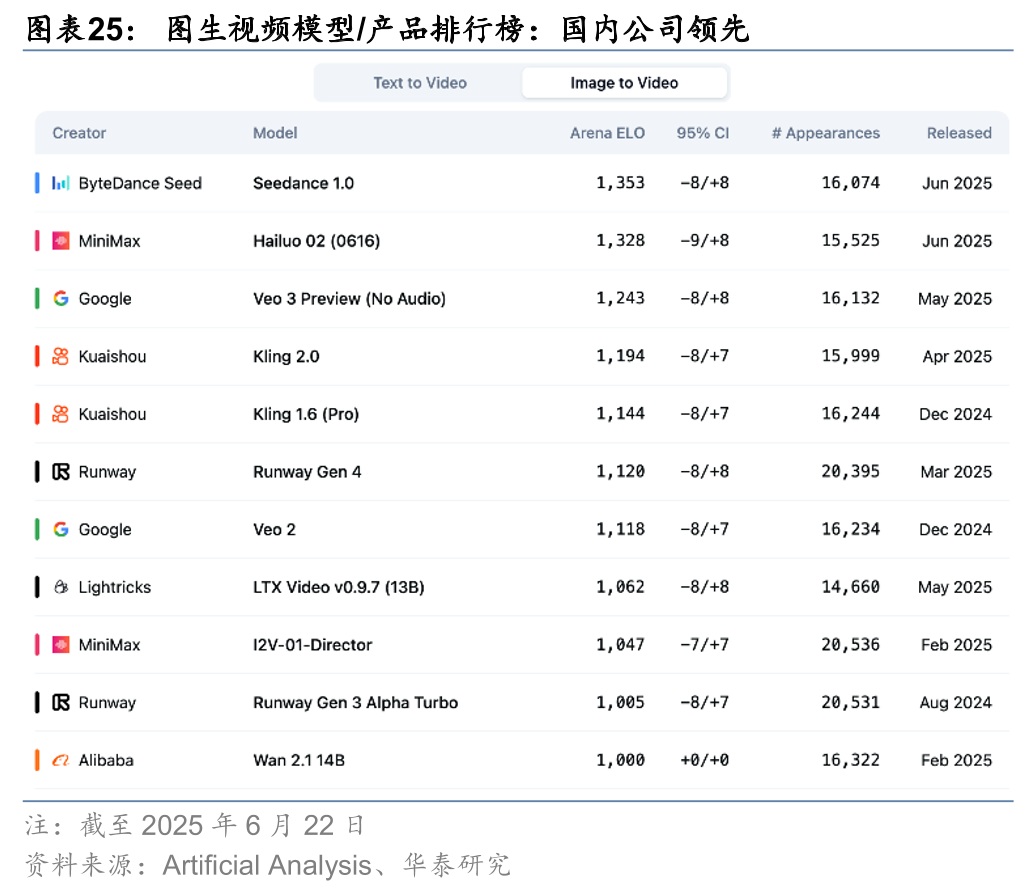
Task: Click the Kuaishou logo in the Kling 1.6 (Pro) row
Action: click(61, 414)
